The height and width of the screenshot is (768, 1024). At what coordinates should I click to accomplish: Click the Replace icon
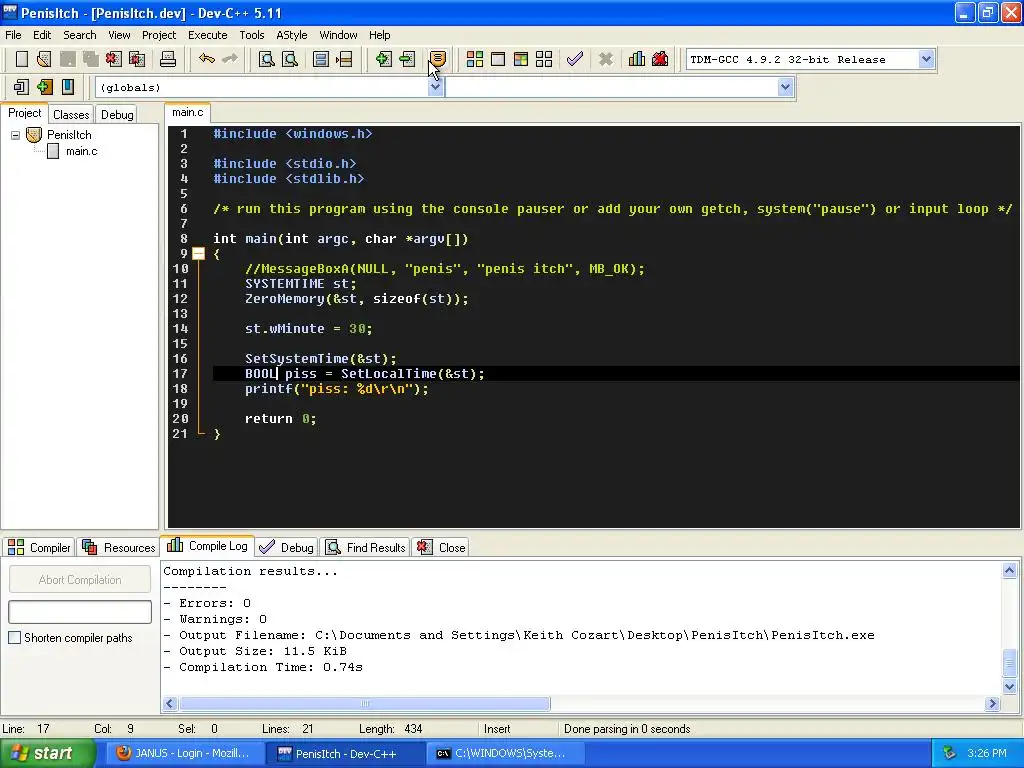click(290, 59)
